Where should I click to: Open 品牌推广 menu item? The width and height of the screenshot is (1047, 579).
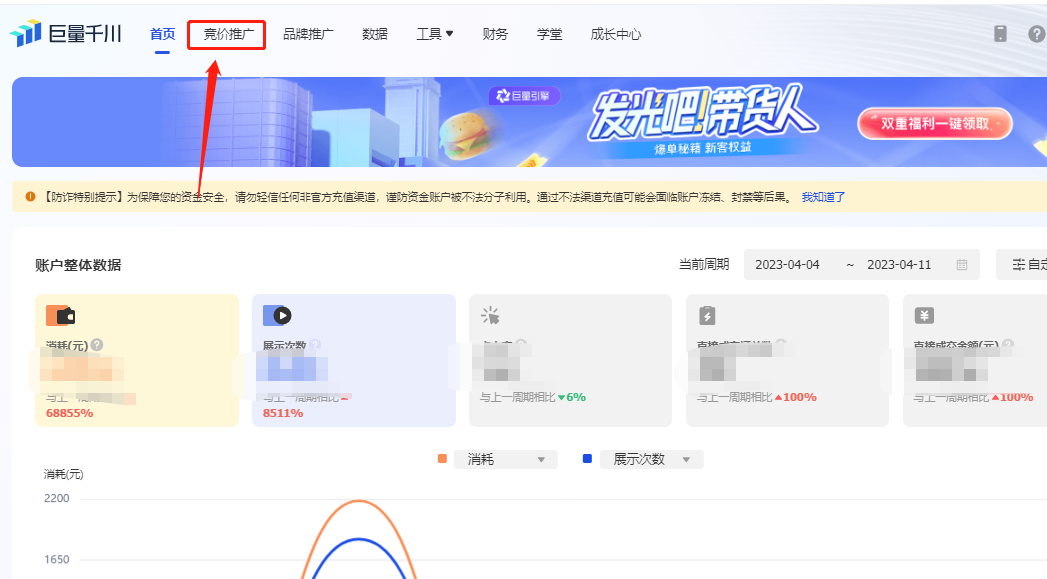tap(308, 34)
